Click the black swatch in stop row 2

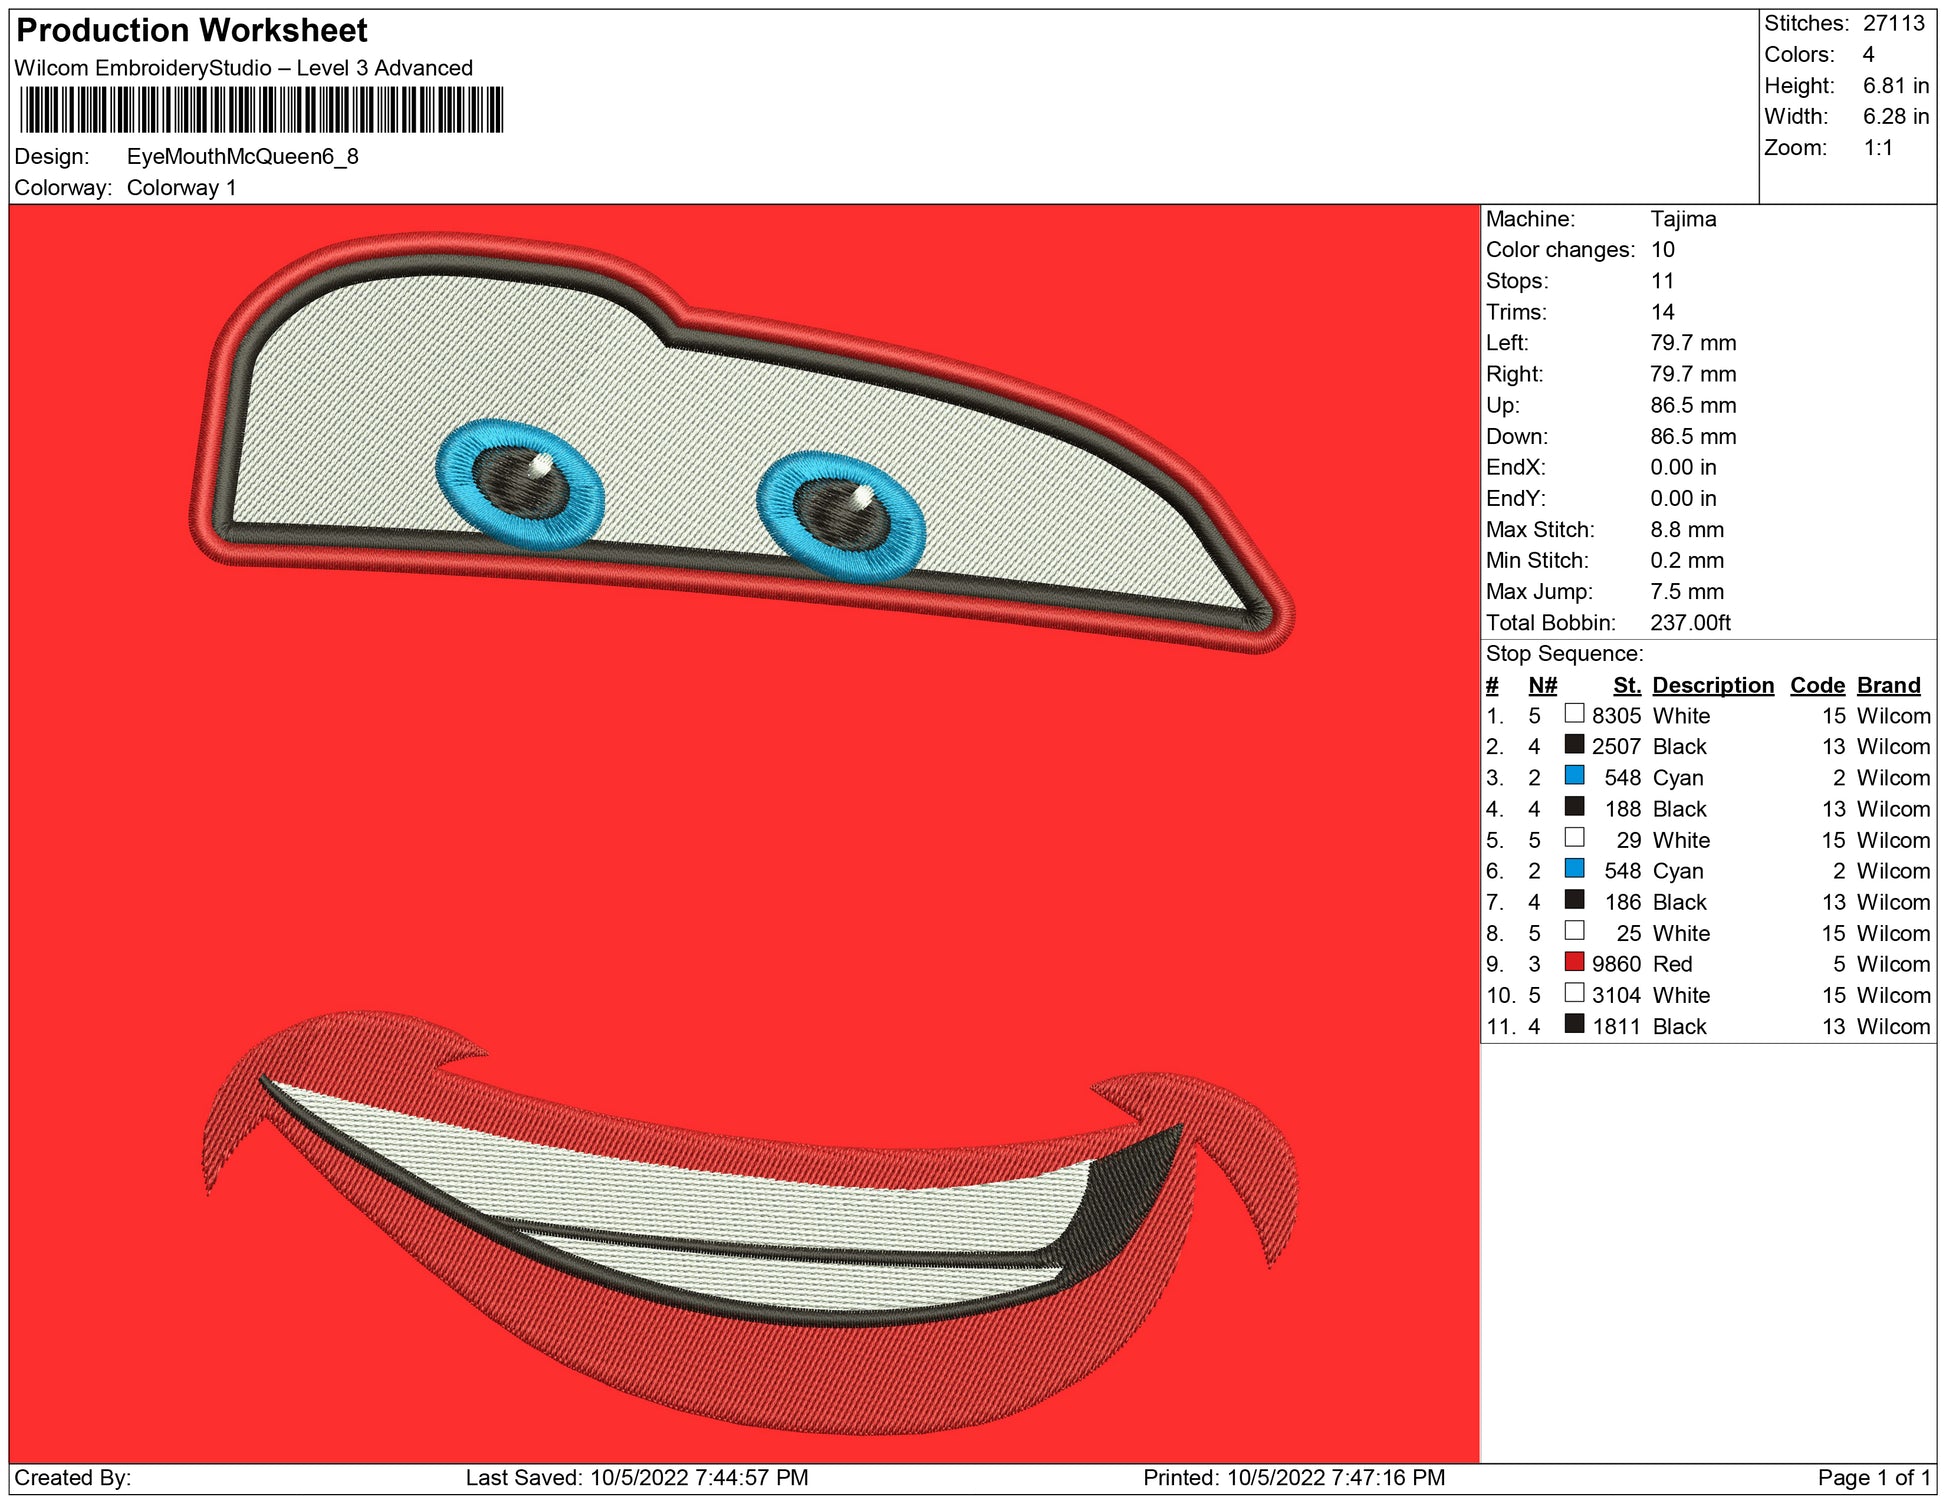tap(1574, 744)
